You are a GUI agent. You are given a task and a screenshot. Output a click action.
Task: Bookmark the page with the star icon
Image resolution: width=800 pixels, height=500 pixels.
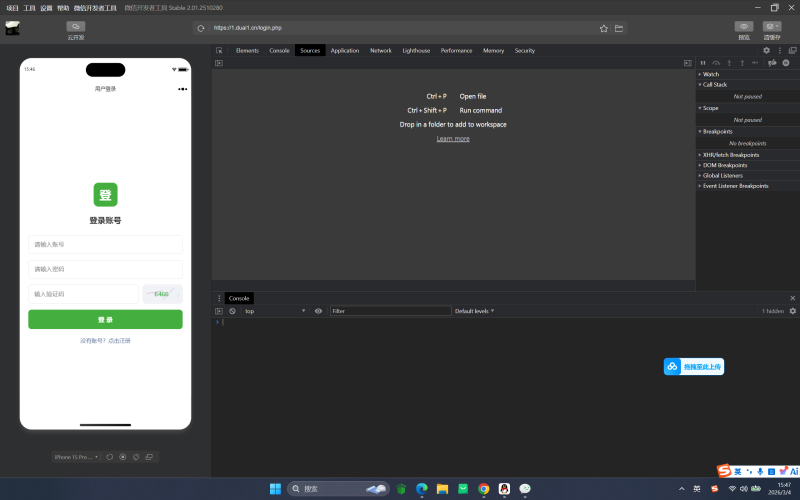click(x=606, y=28)
